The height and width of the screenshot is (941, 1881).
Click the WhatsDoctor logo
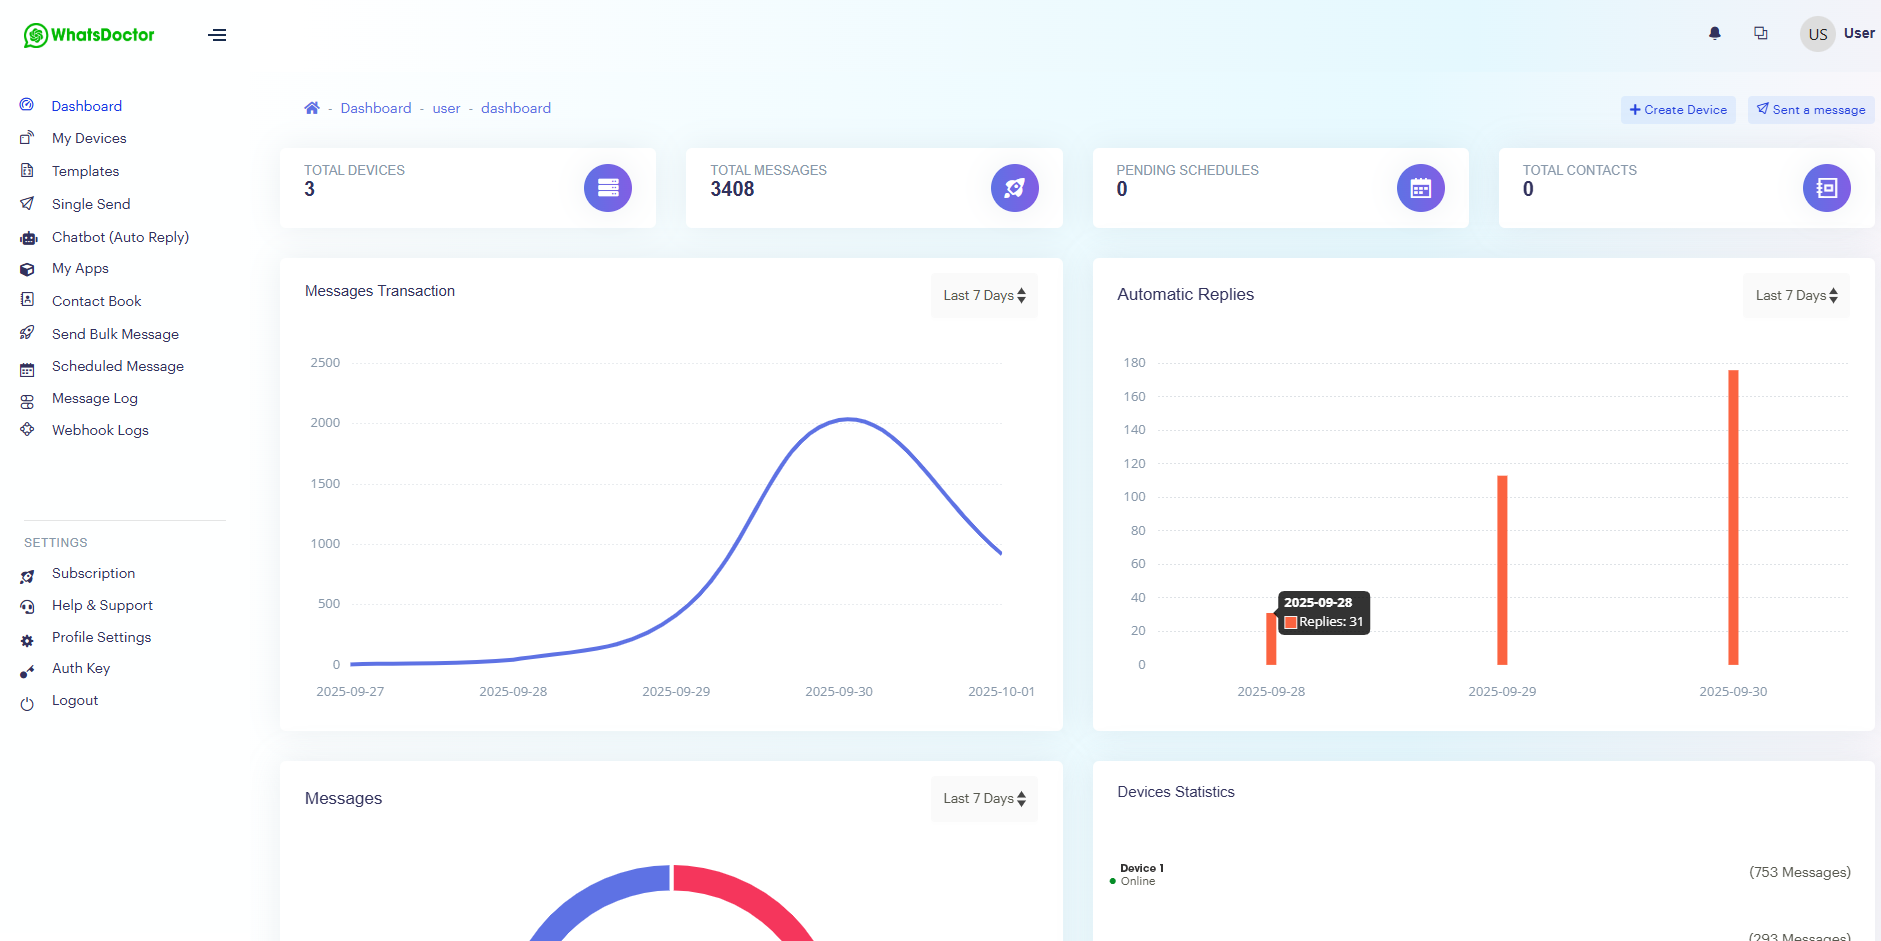coord(89,35)
